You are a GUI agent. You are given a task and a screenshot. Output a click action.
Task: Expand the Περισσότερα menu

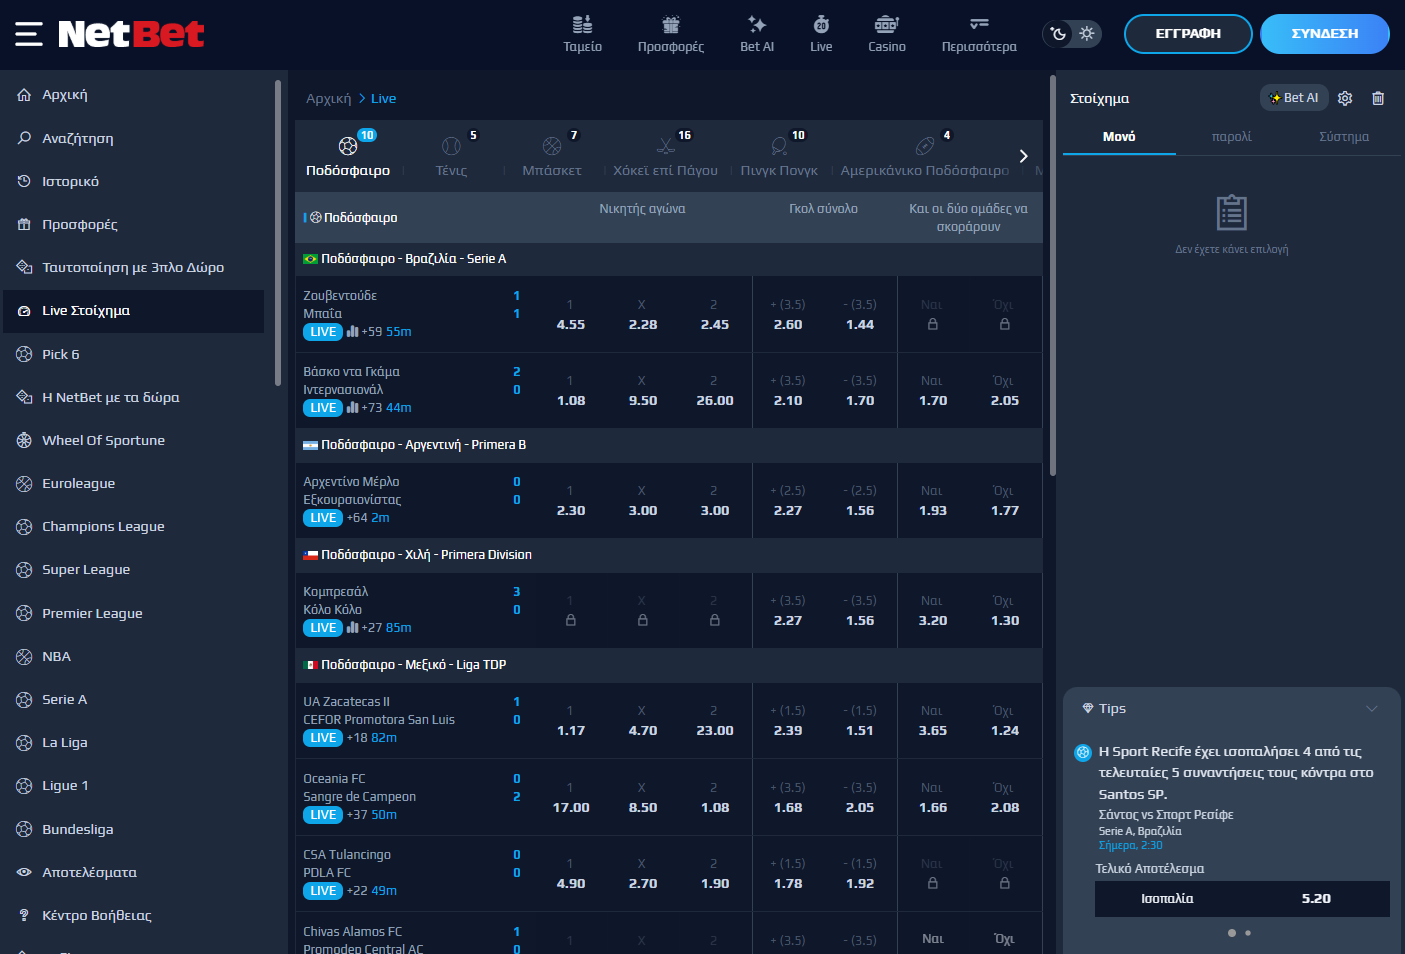(x=979, y=33)
